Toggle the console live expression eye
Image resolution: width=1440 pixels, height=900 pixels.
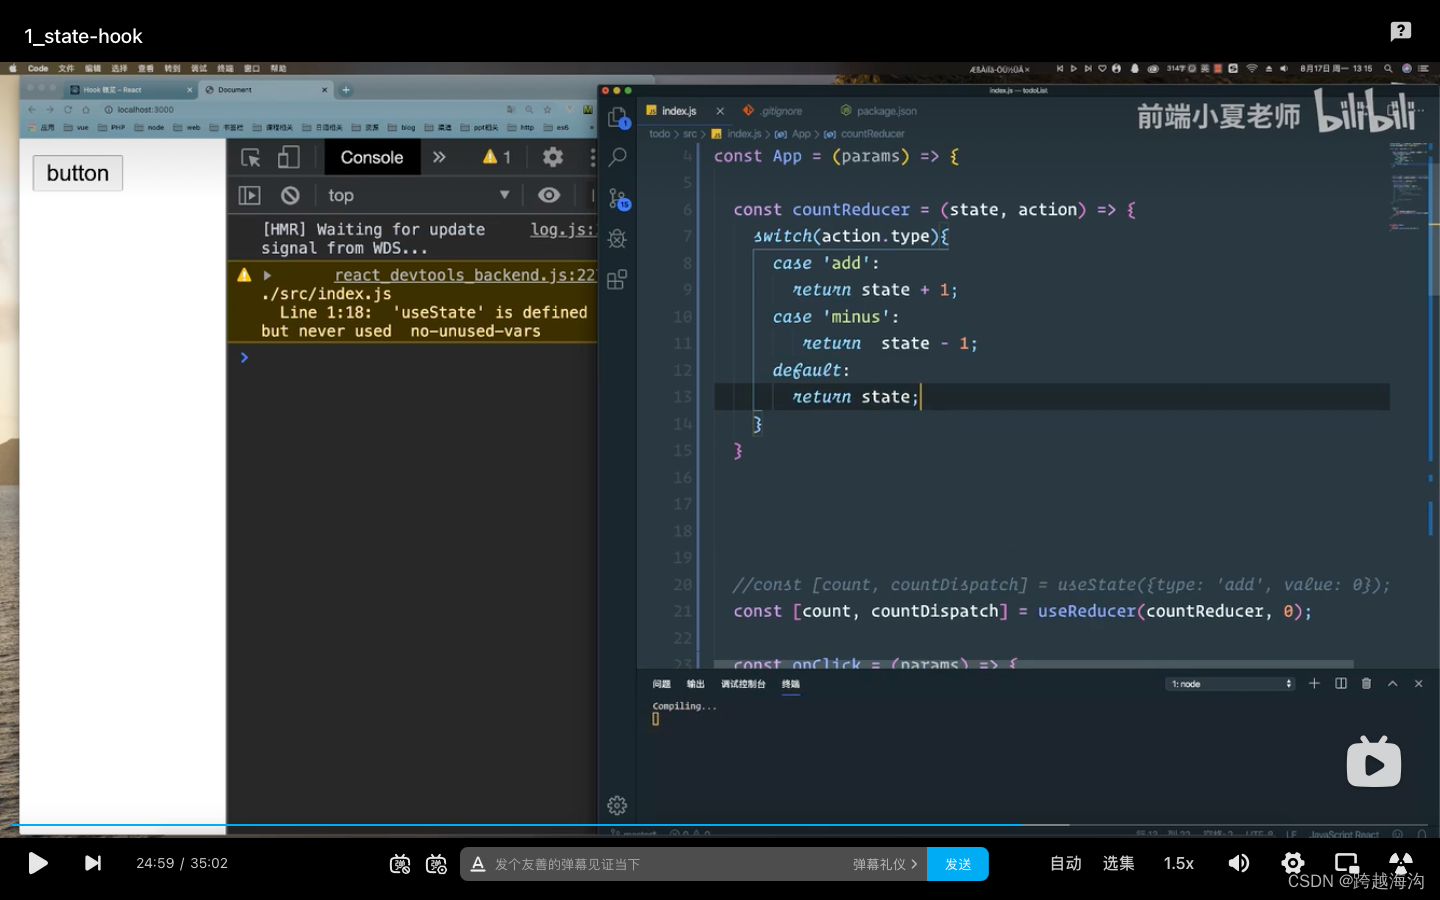click(x=549, y=195)
